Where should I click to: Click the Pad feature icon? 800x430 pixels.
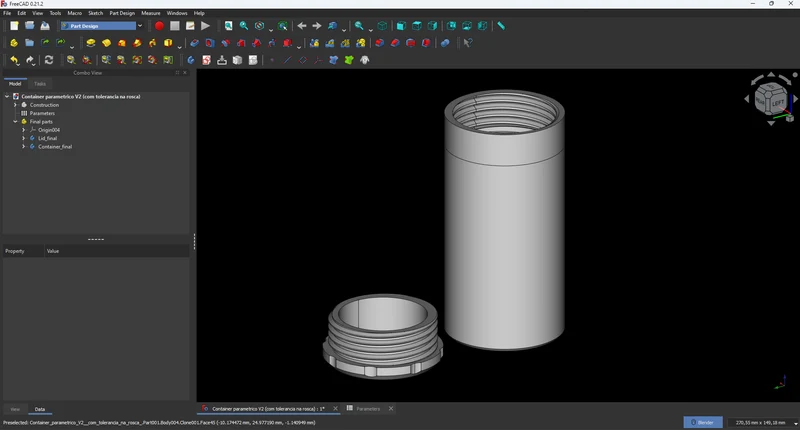click(91, 43)
